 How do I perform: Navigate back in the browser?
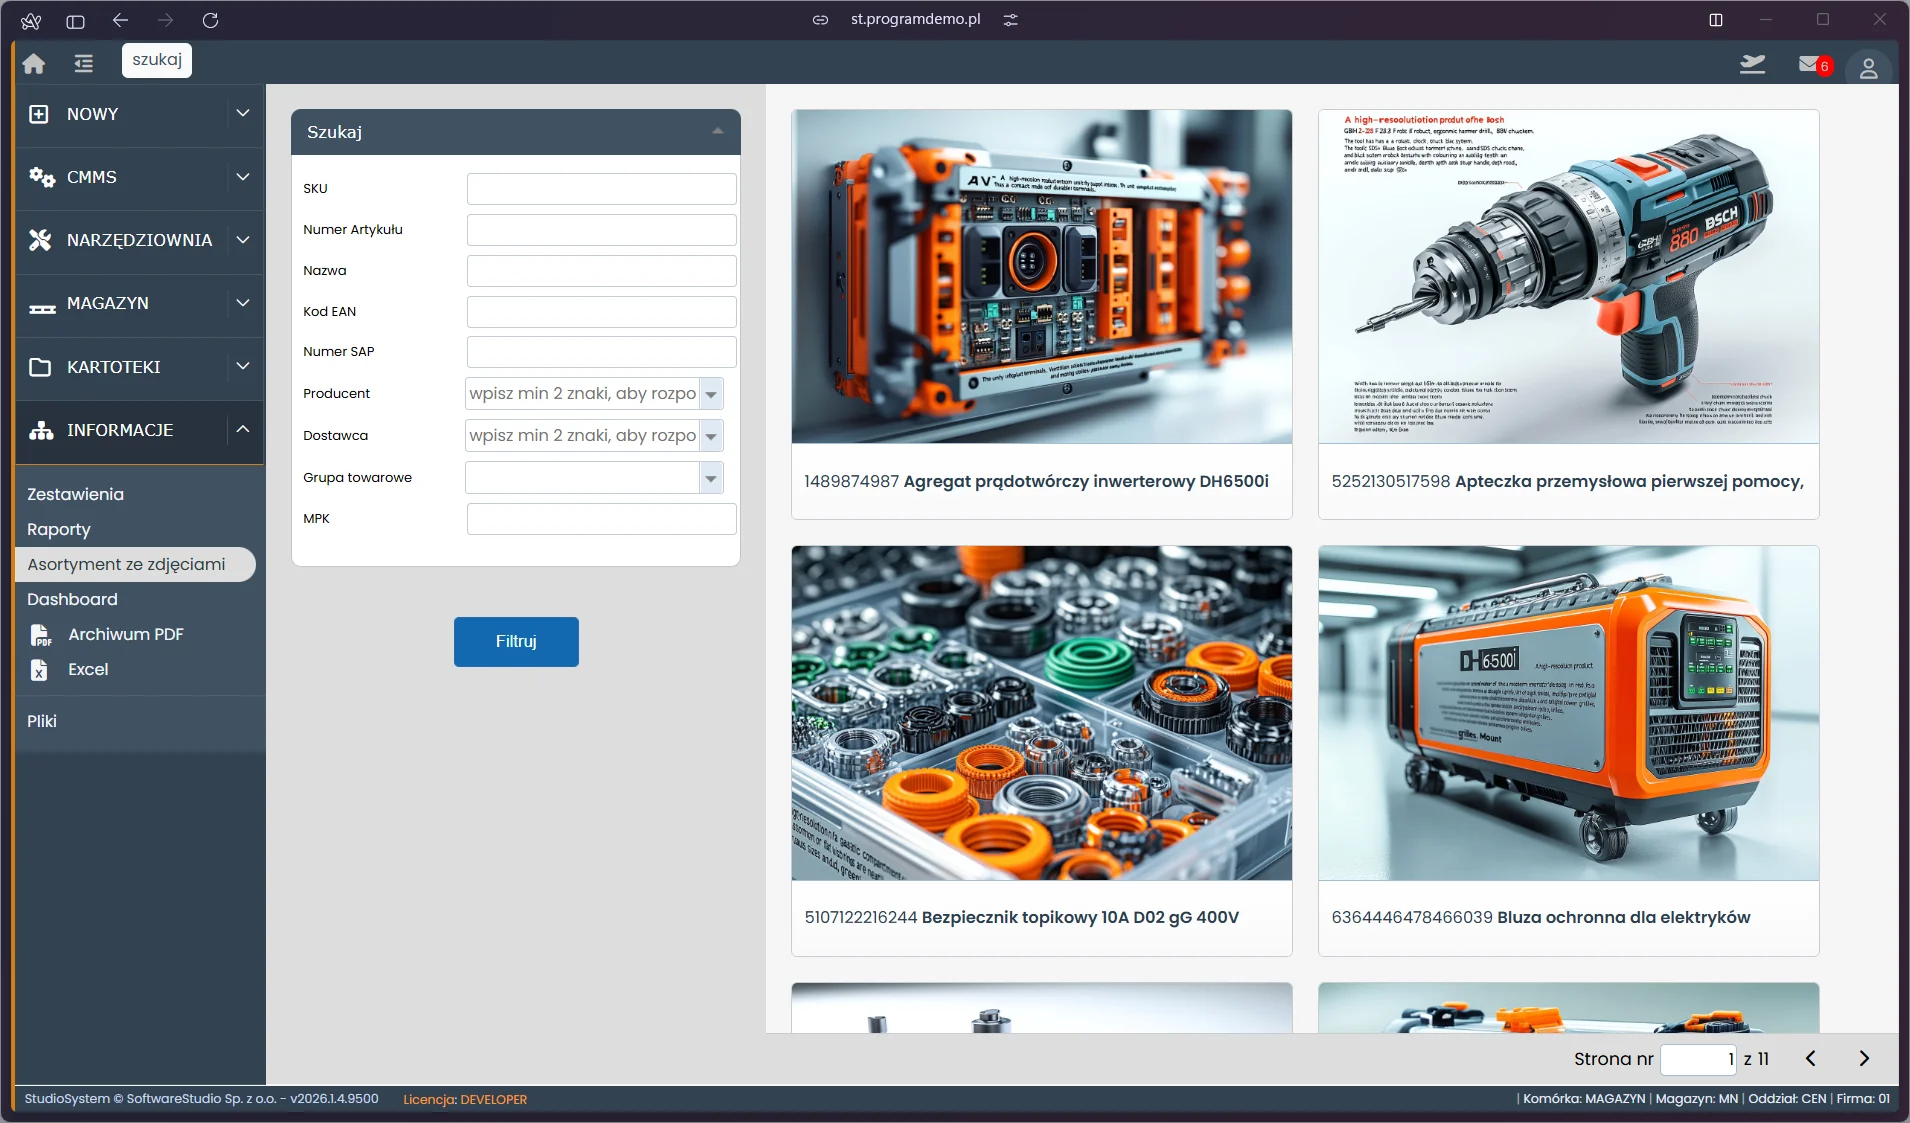coord(121,20)
